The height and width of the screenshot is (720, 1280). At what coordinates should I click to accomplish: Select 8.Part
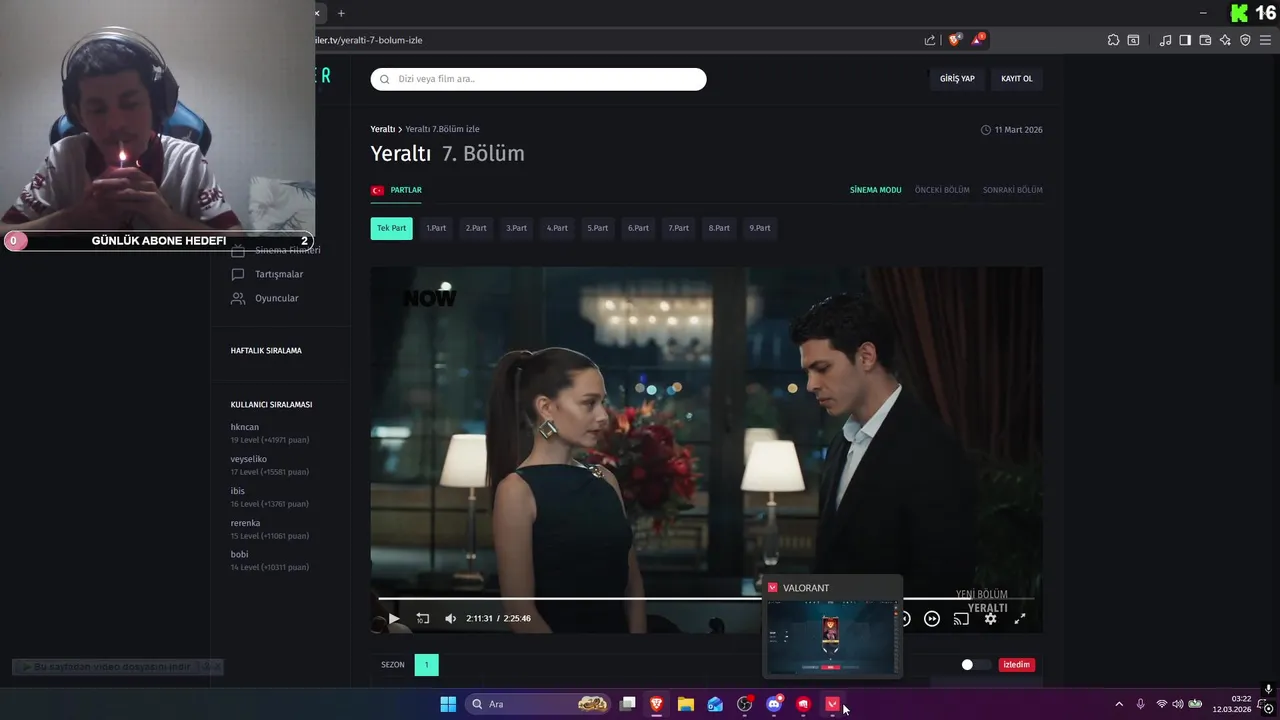719,228
